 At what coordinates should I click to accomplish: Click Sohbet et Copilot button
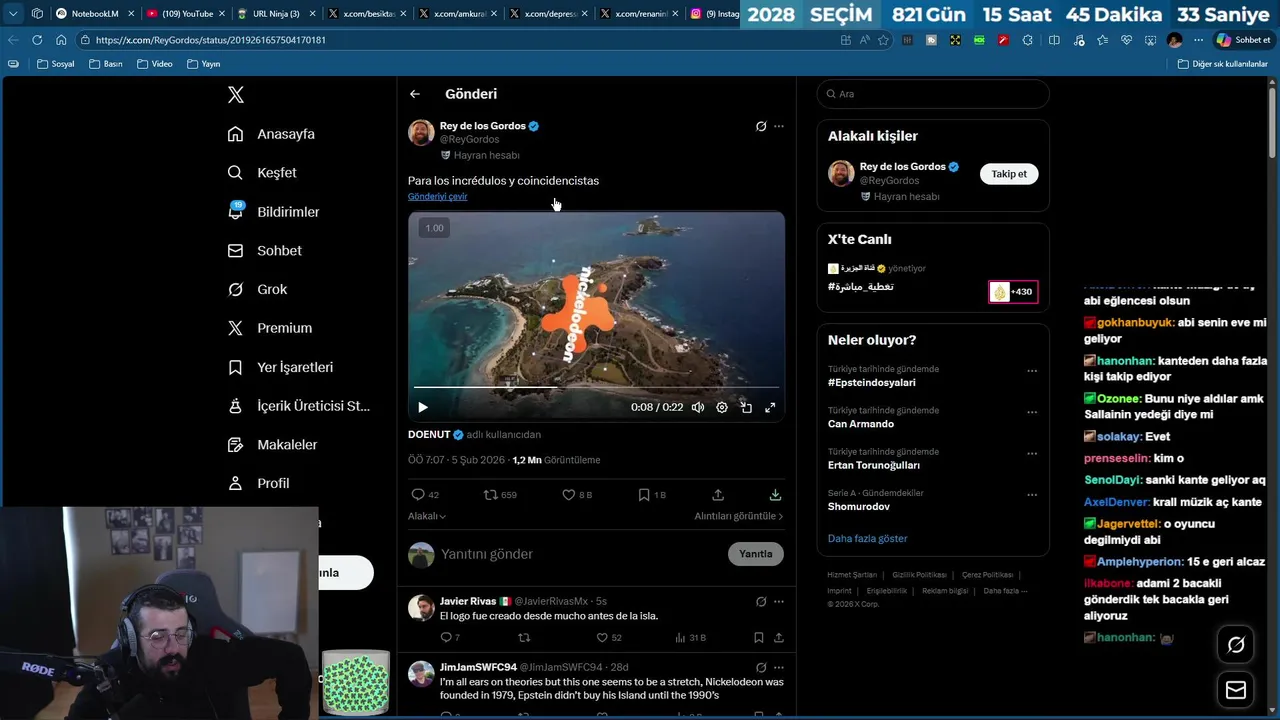(1243, 40)
